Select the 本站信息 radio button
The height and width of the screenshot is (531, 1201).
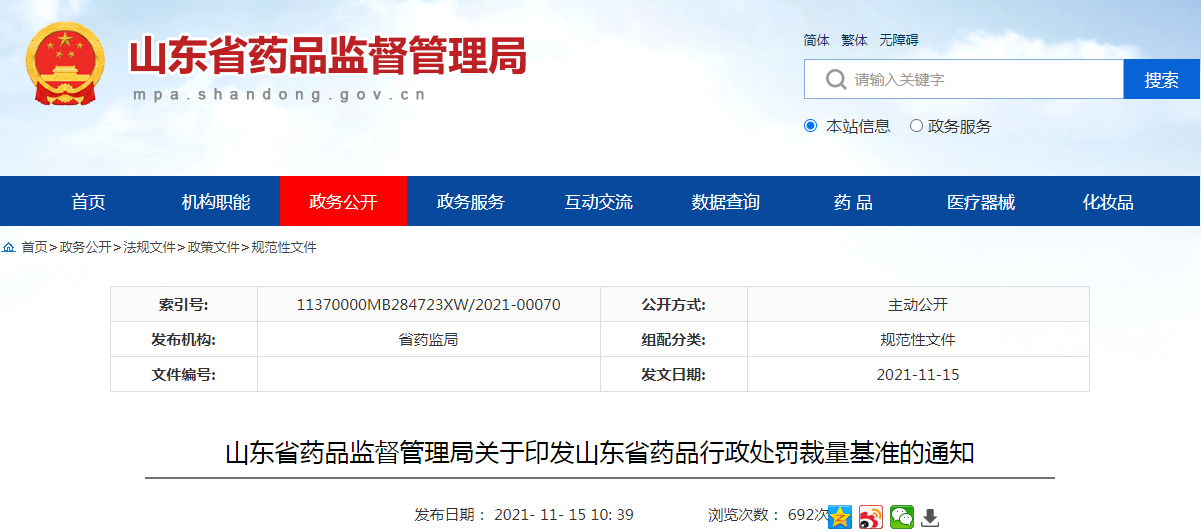click(811, 126)
